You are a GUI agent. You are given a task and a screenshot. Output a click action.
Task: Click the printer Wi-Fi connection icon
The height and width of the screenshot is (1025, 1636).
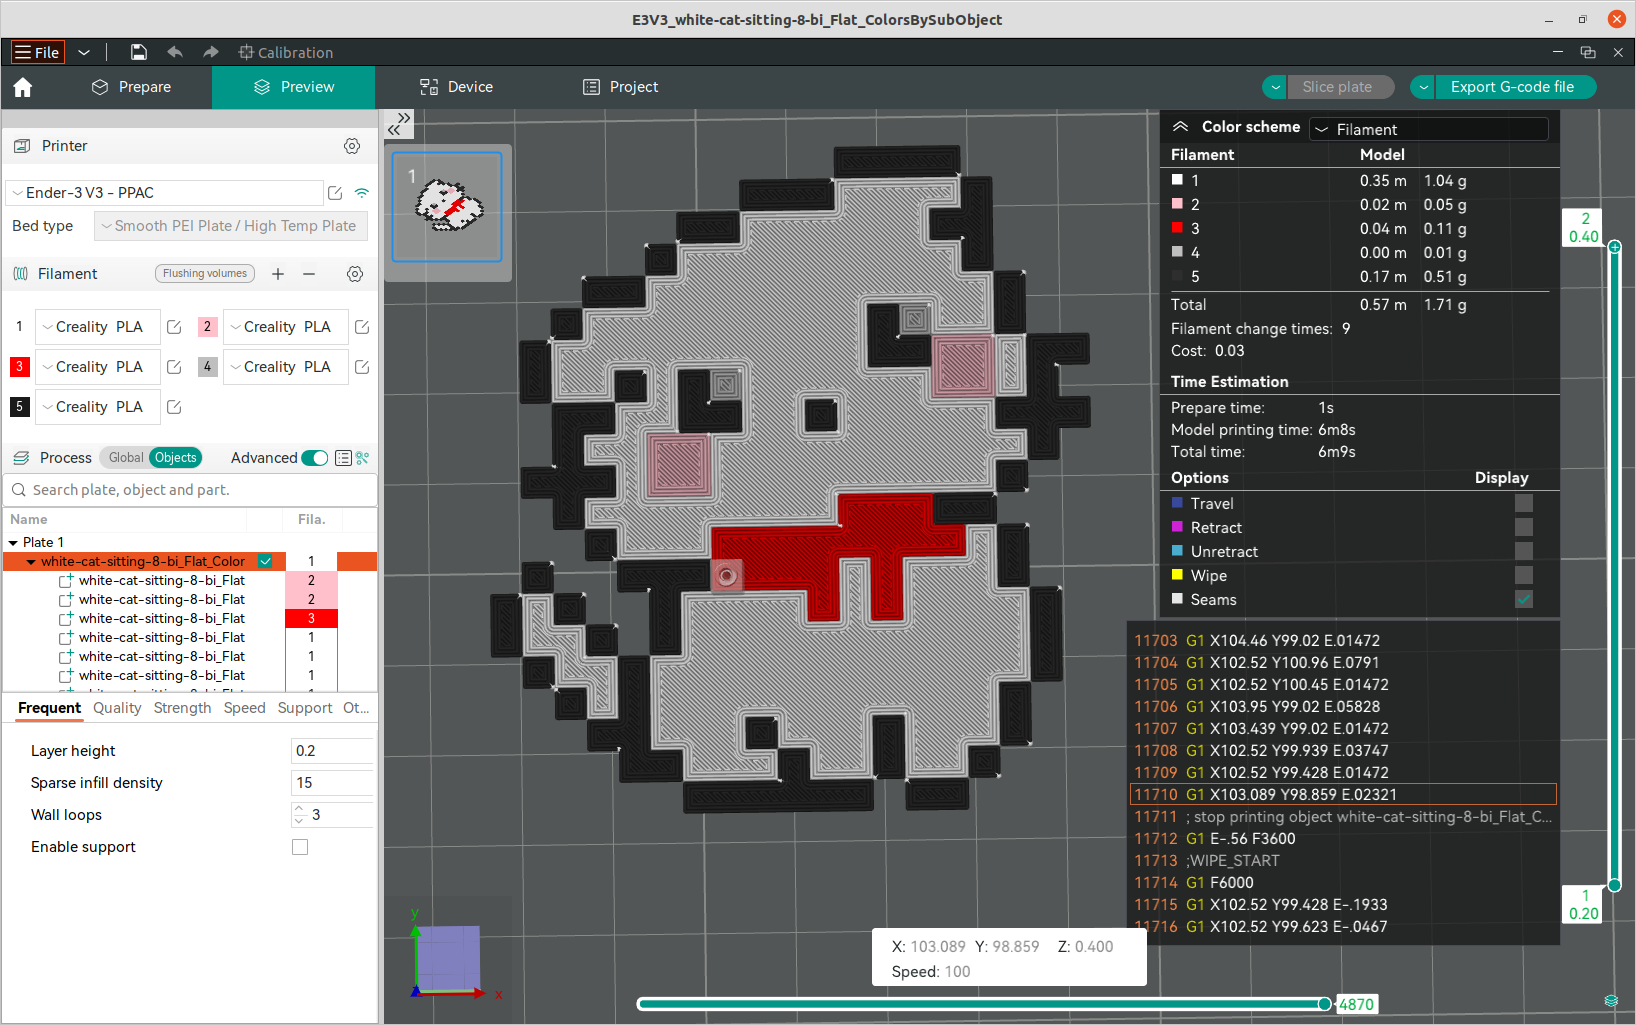(362, 193)
